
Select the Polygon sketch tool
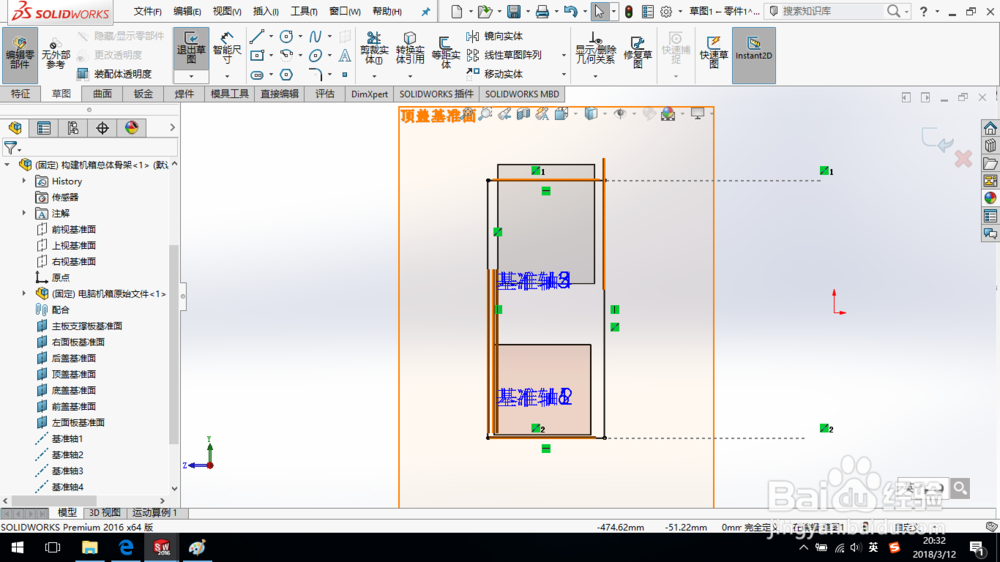[286, 75]
